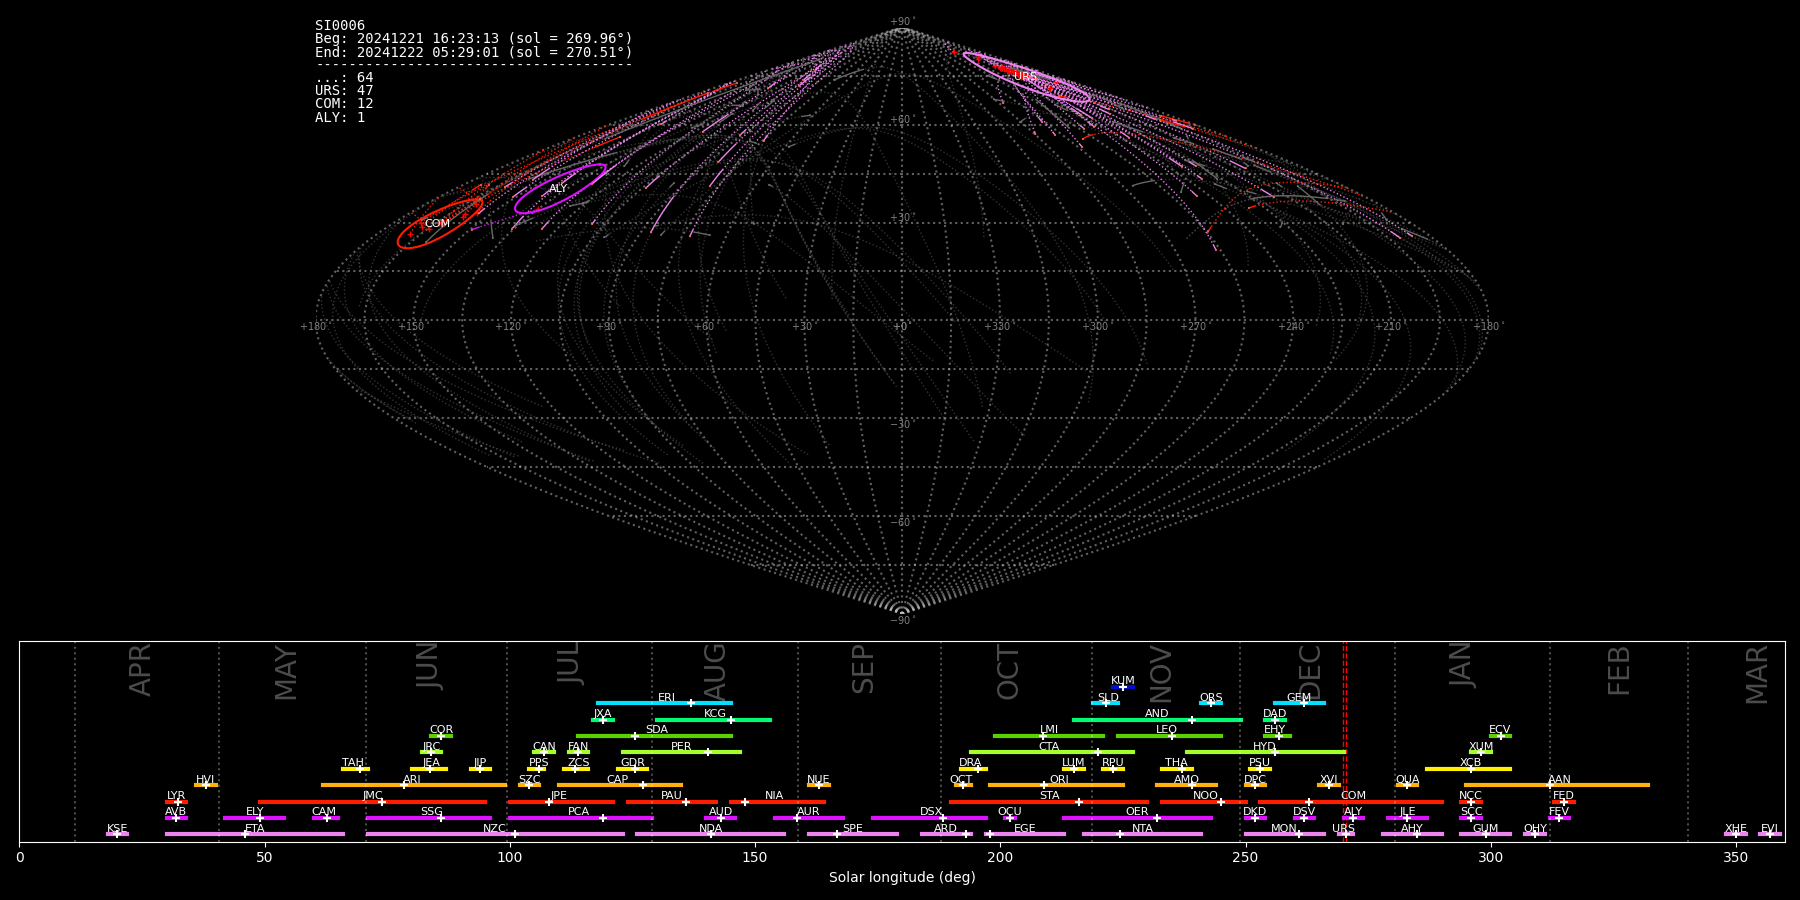Click the NIA red shower bar
The height and width of the screenshot is (900, 1800).
[x=777, y=802]
